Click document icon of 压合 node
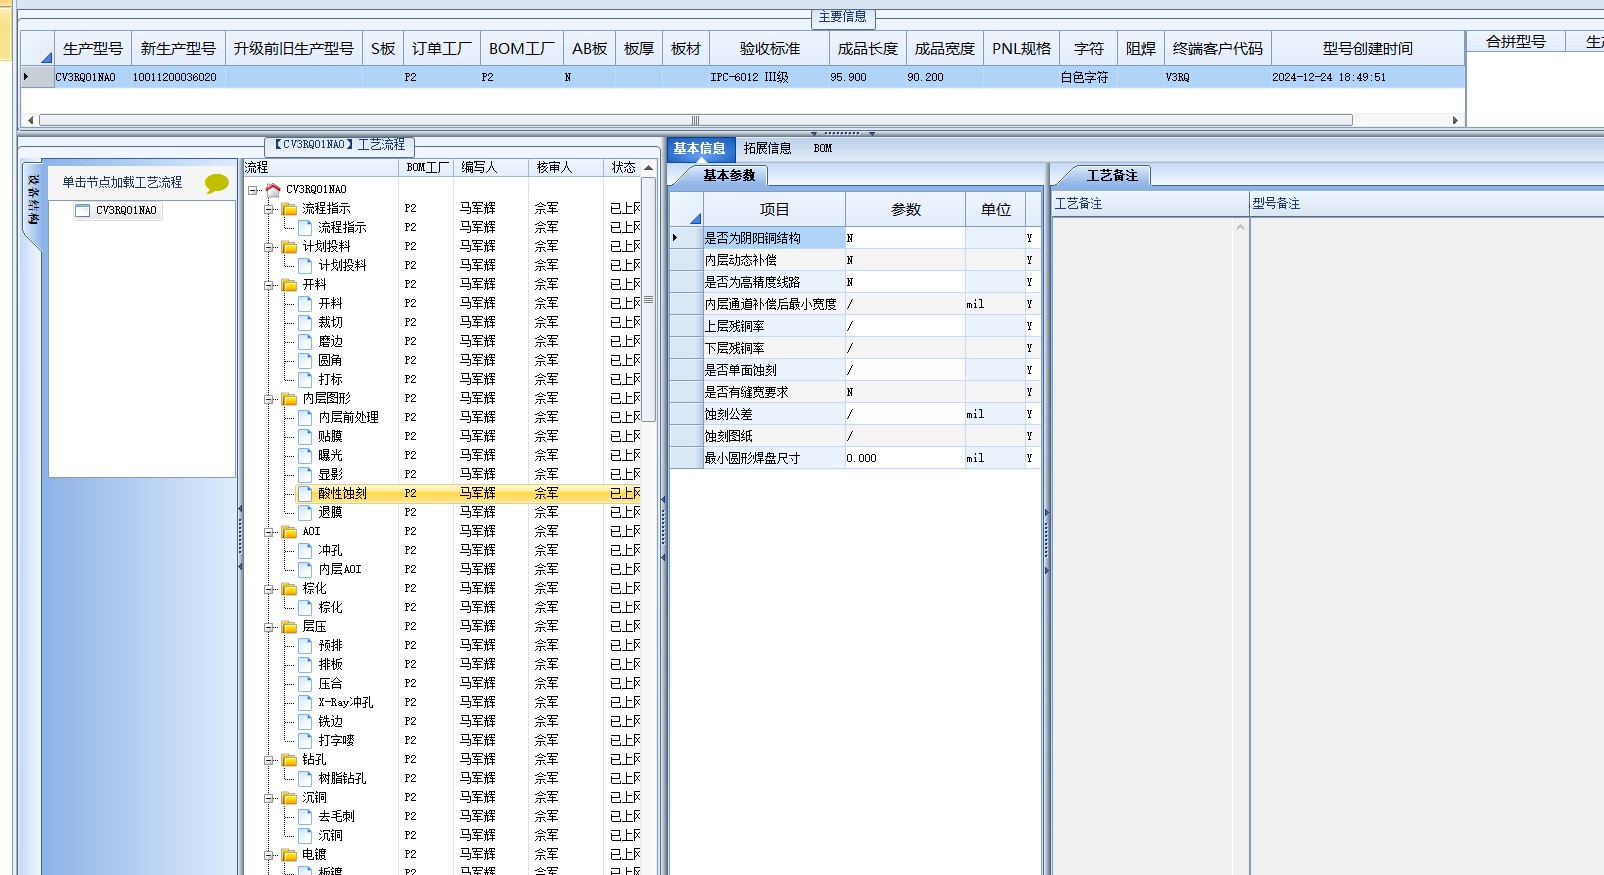 (x=306, y=683)
